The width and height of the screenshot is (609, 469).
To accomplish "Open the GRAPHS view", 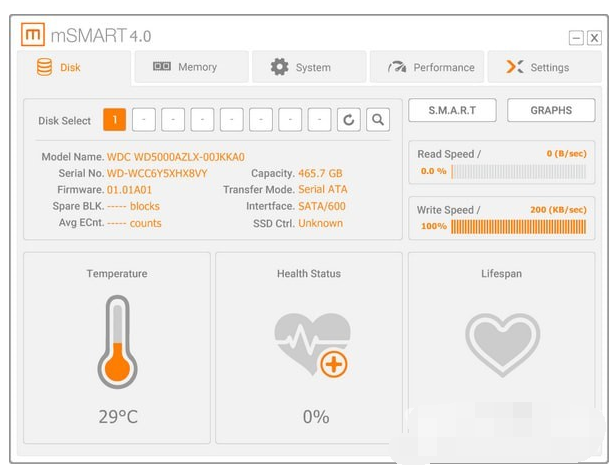I will [551, 110].
